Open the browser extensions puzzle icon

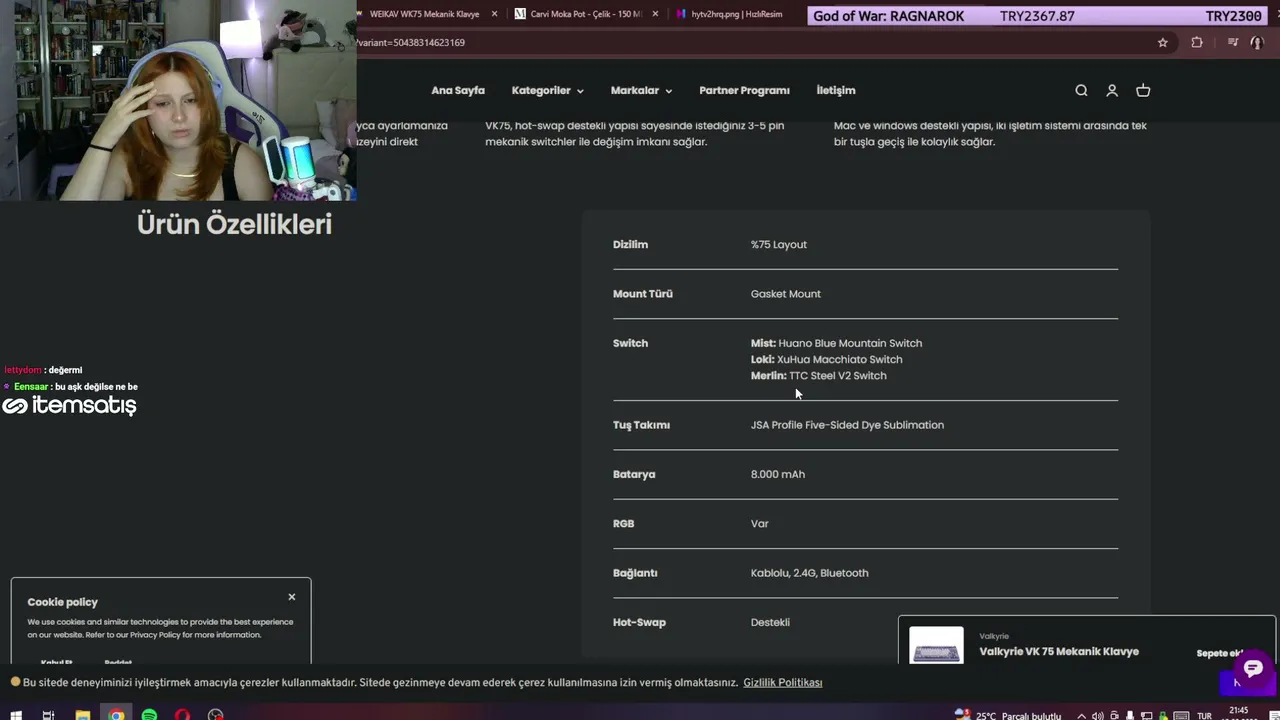(x=1197, y=43)
